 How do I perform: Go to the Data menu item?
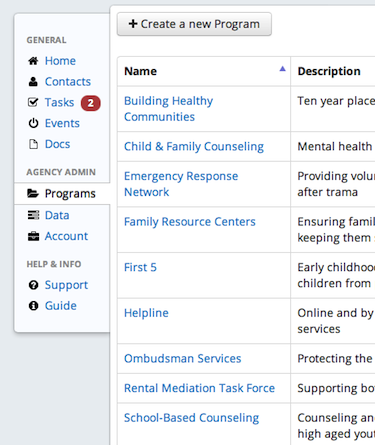(x=57, y=215)
